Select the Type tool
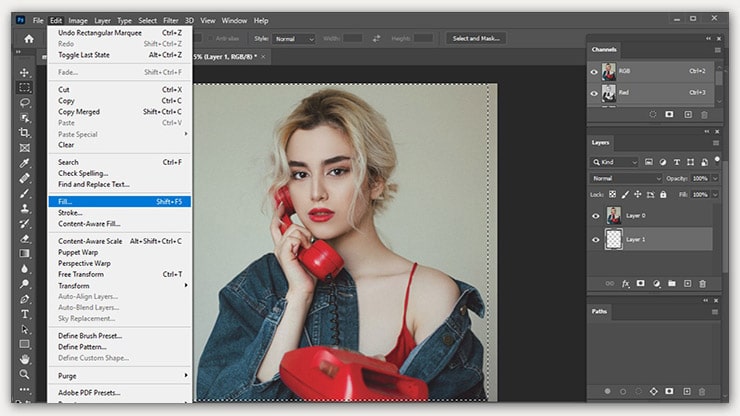This screenshot has width=740, height=416. click(25, 314)
